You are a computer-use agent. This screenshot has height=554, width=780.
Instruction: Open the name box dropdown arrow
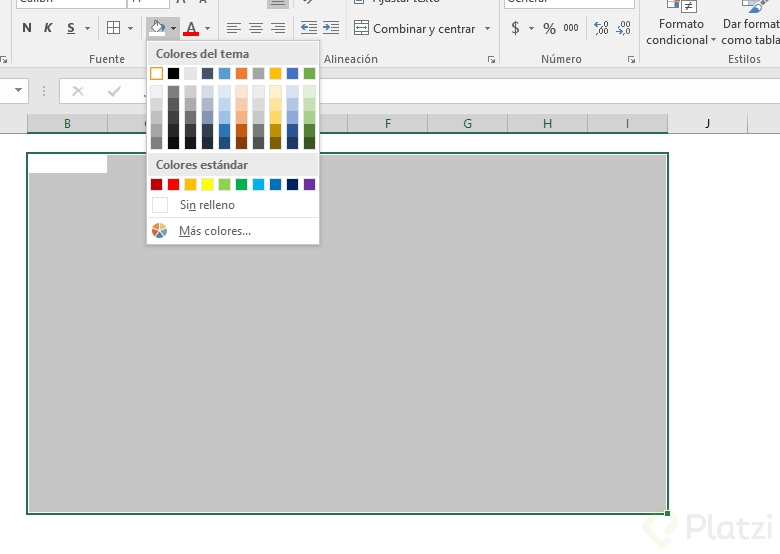(18, 91)
